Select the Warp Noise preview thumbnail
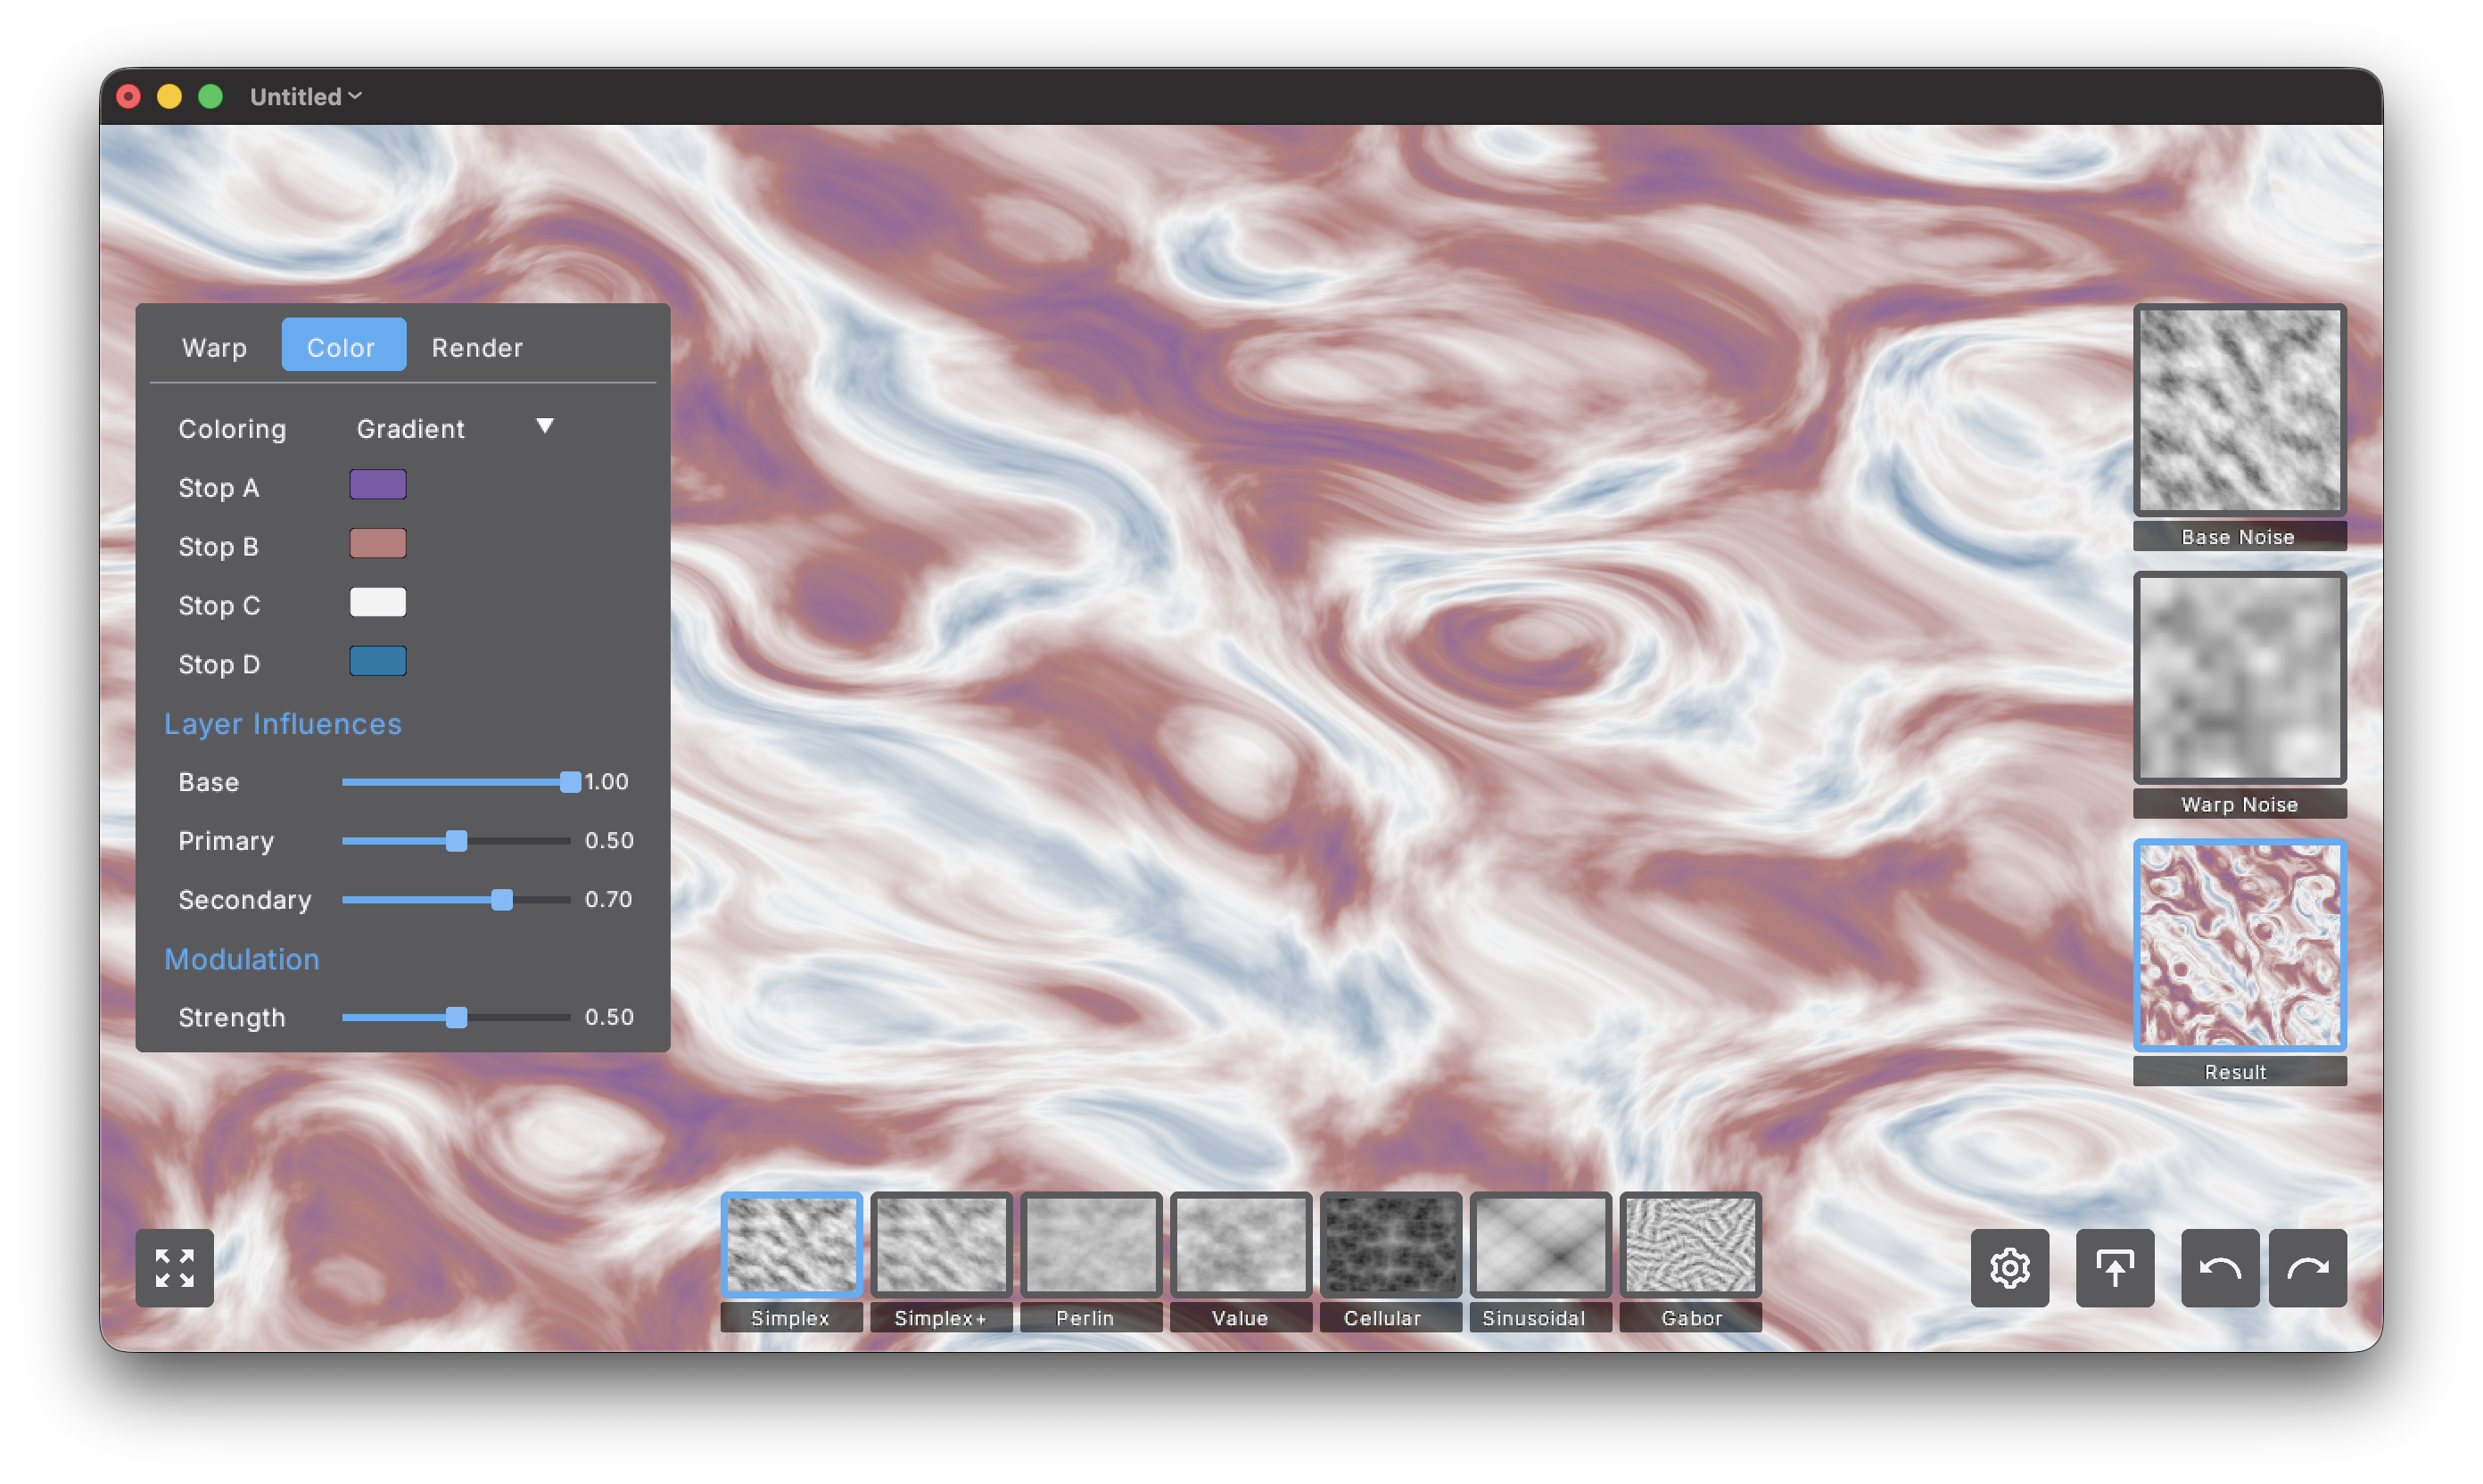The width and height of the screenshot is (2483, 1484). (x=2239, y=678)
